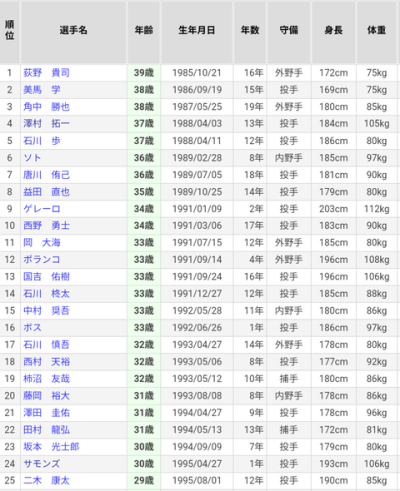
Task: Select the ポランコ player link
Action: click(x=42, y=260)
